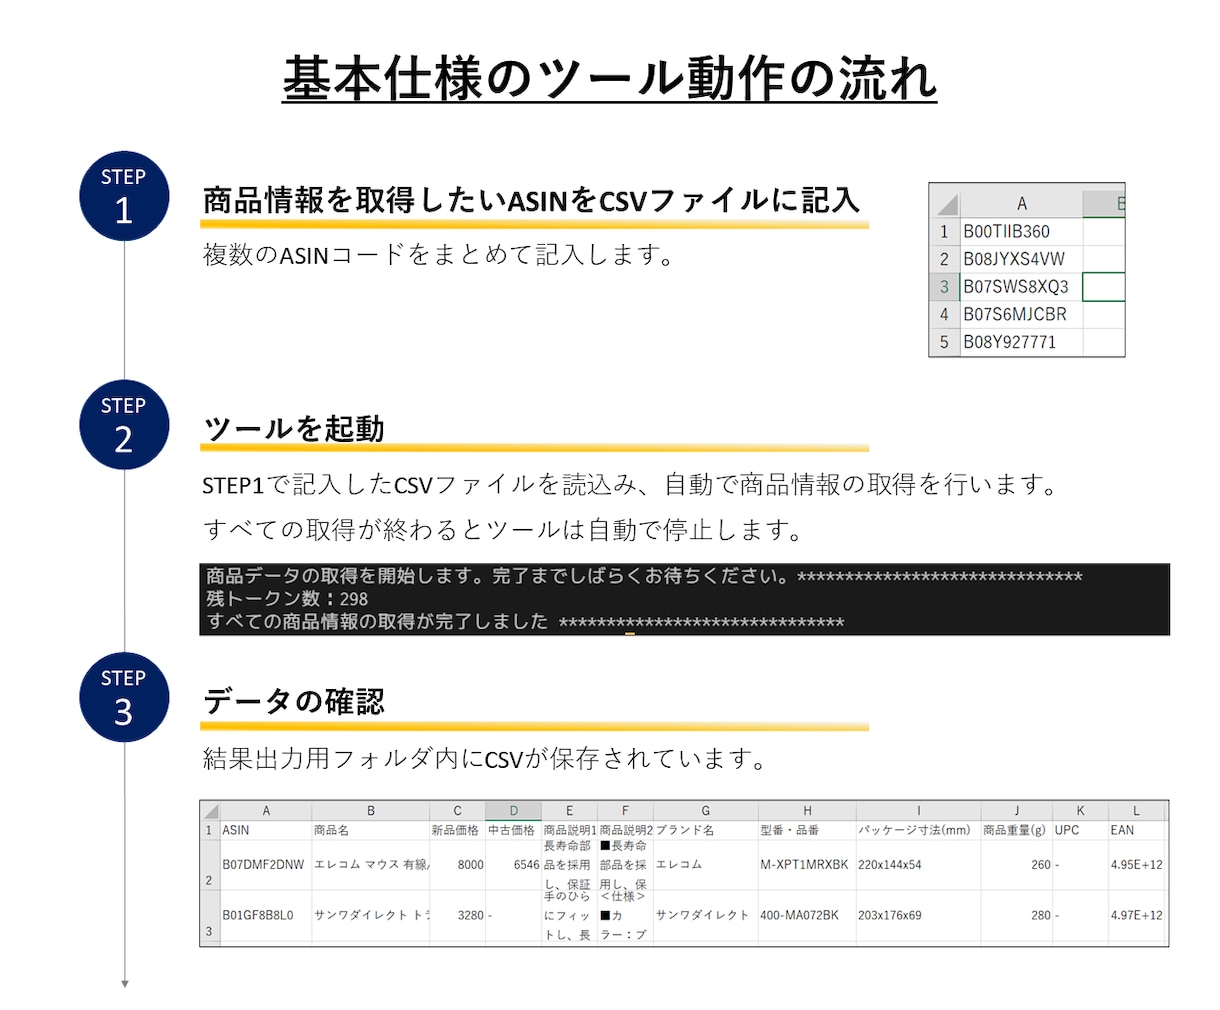
Task: Click the 商品重量(g) header cell
Action: tap(1017, 830)
